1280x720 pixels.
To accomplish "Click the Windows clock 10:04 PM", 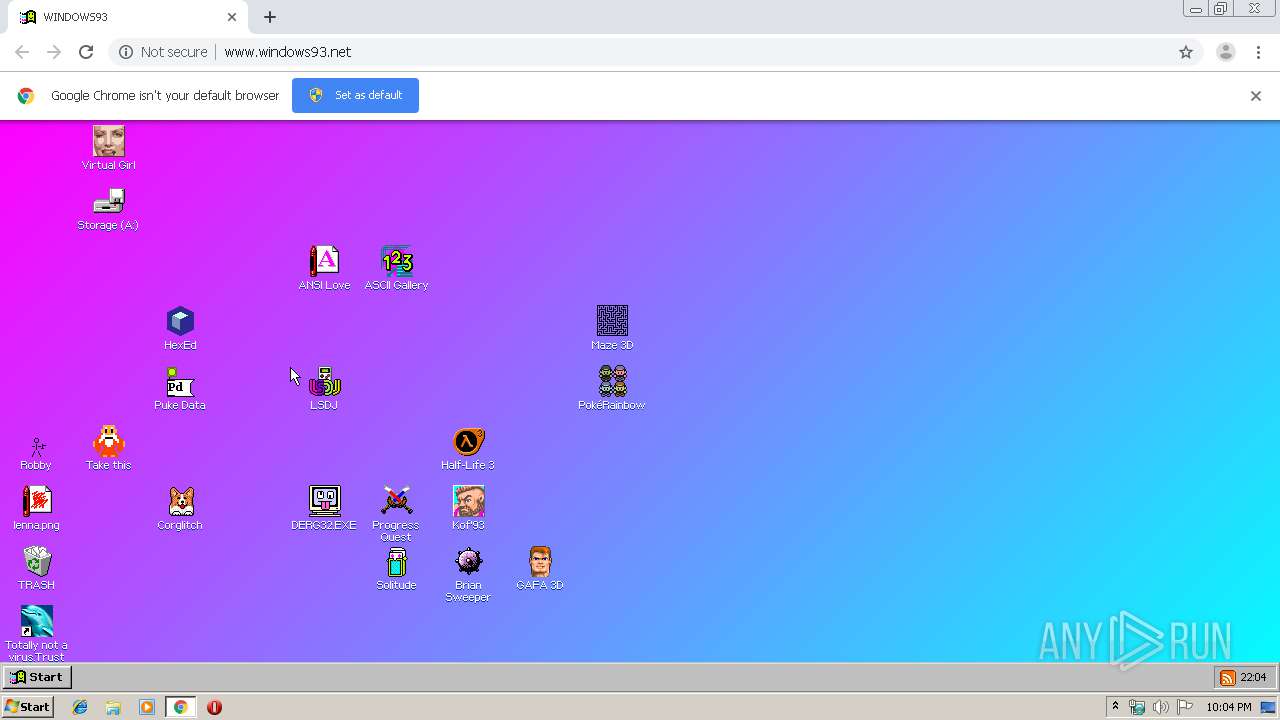I will (1229, 707).
